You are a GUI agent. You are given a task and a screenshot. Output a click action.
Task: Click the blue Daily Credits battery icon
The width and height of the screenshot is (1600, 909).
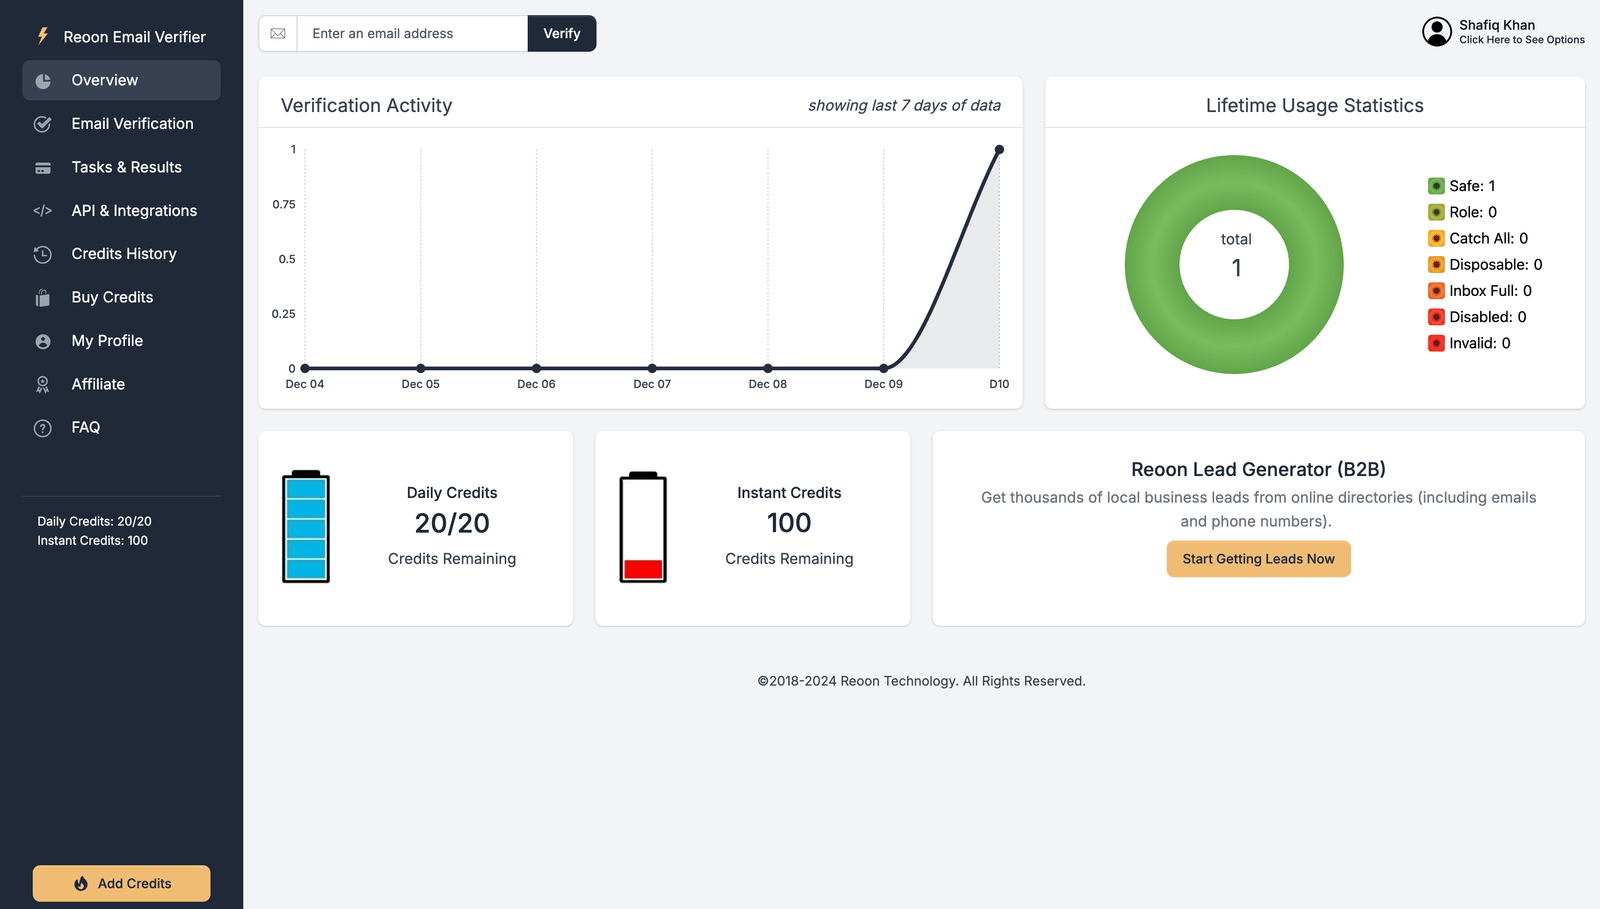point(306,526)
